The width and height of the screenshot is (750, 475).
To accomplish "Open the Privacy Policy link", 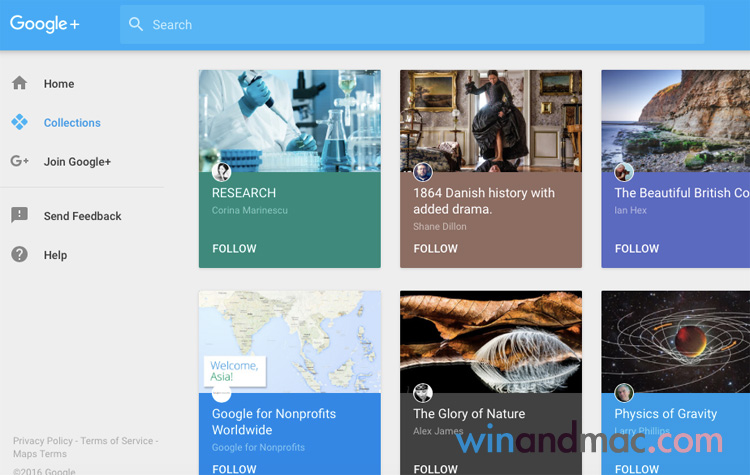I will (x=43, y=441).
